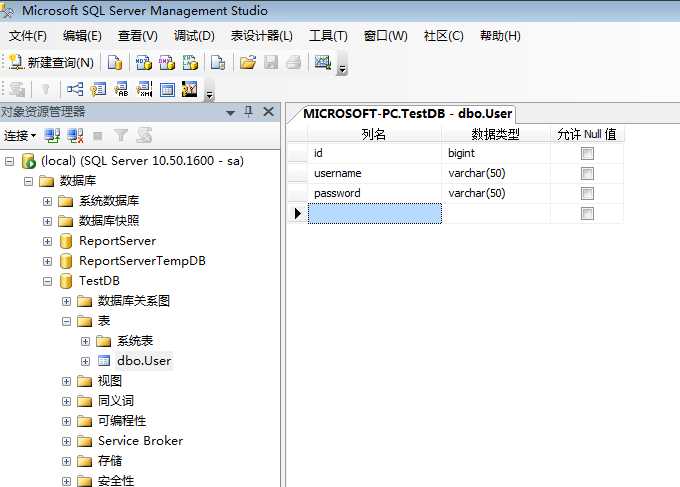Click Connect Object Explorer icon
This screenshot has width=680, height=487.
point(52,136)
